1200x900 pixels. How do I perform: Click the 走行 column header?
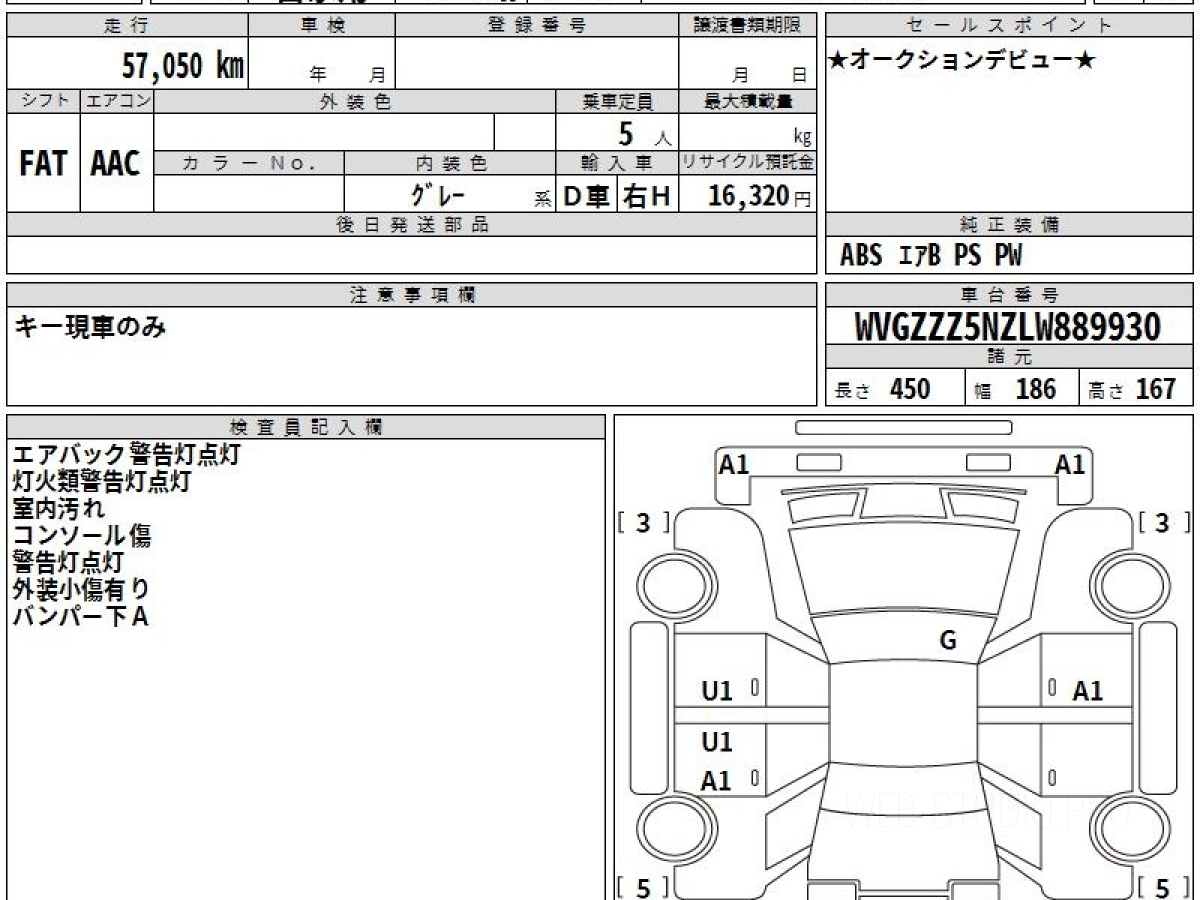point(127,26)
